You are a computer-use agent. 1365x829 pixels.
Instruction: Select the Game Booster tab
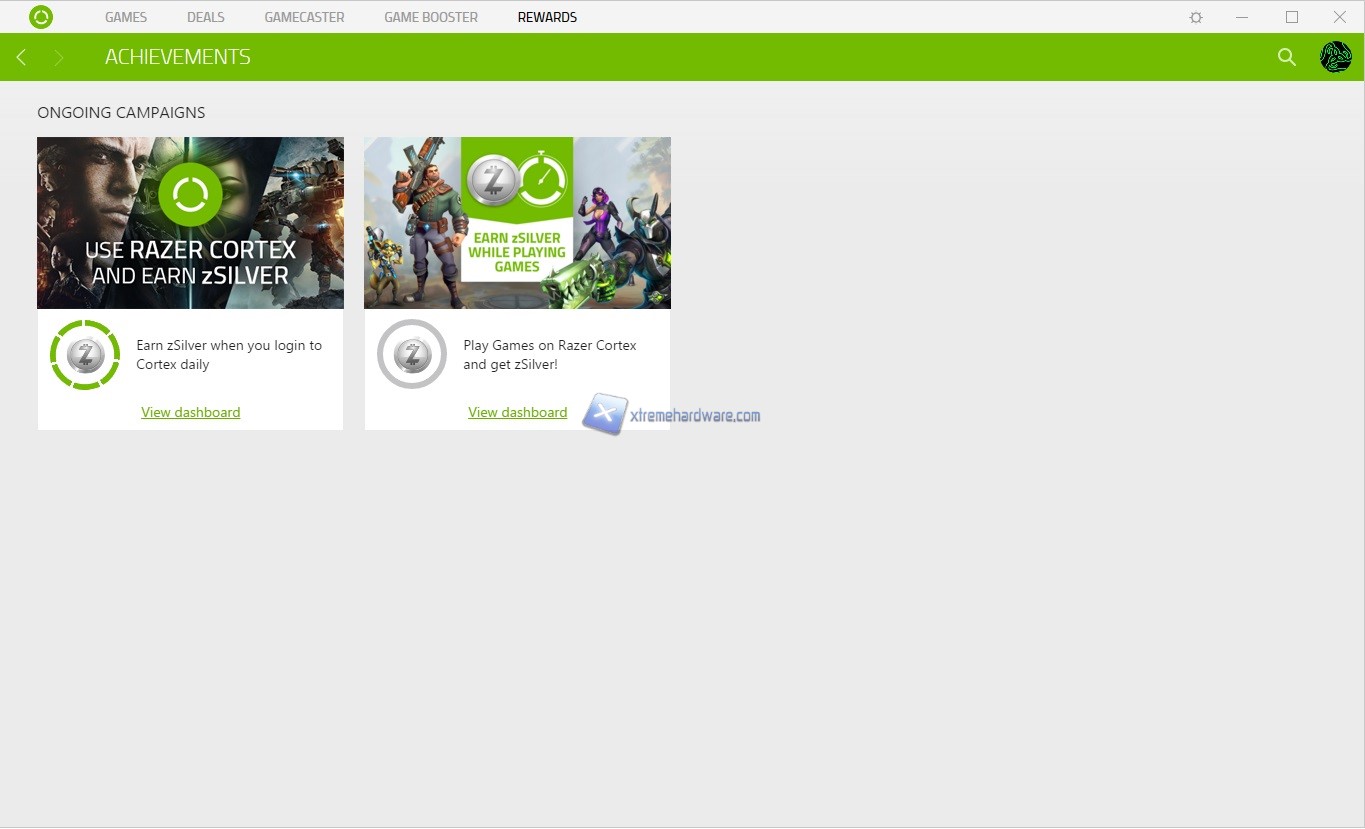tap(431, 17)
